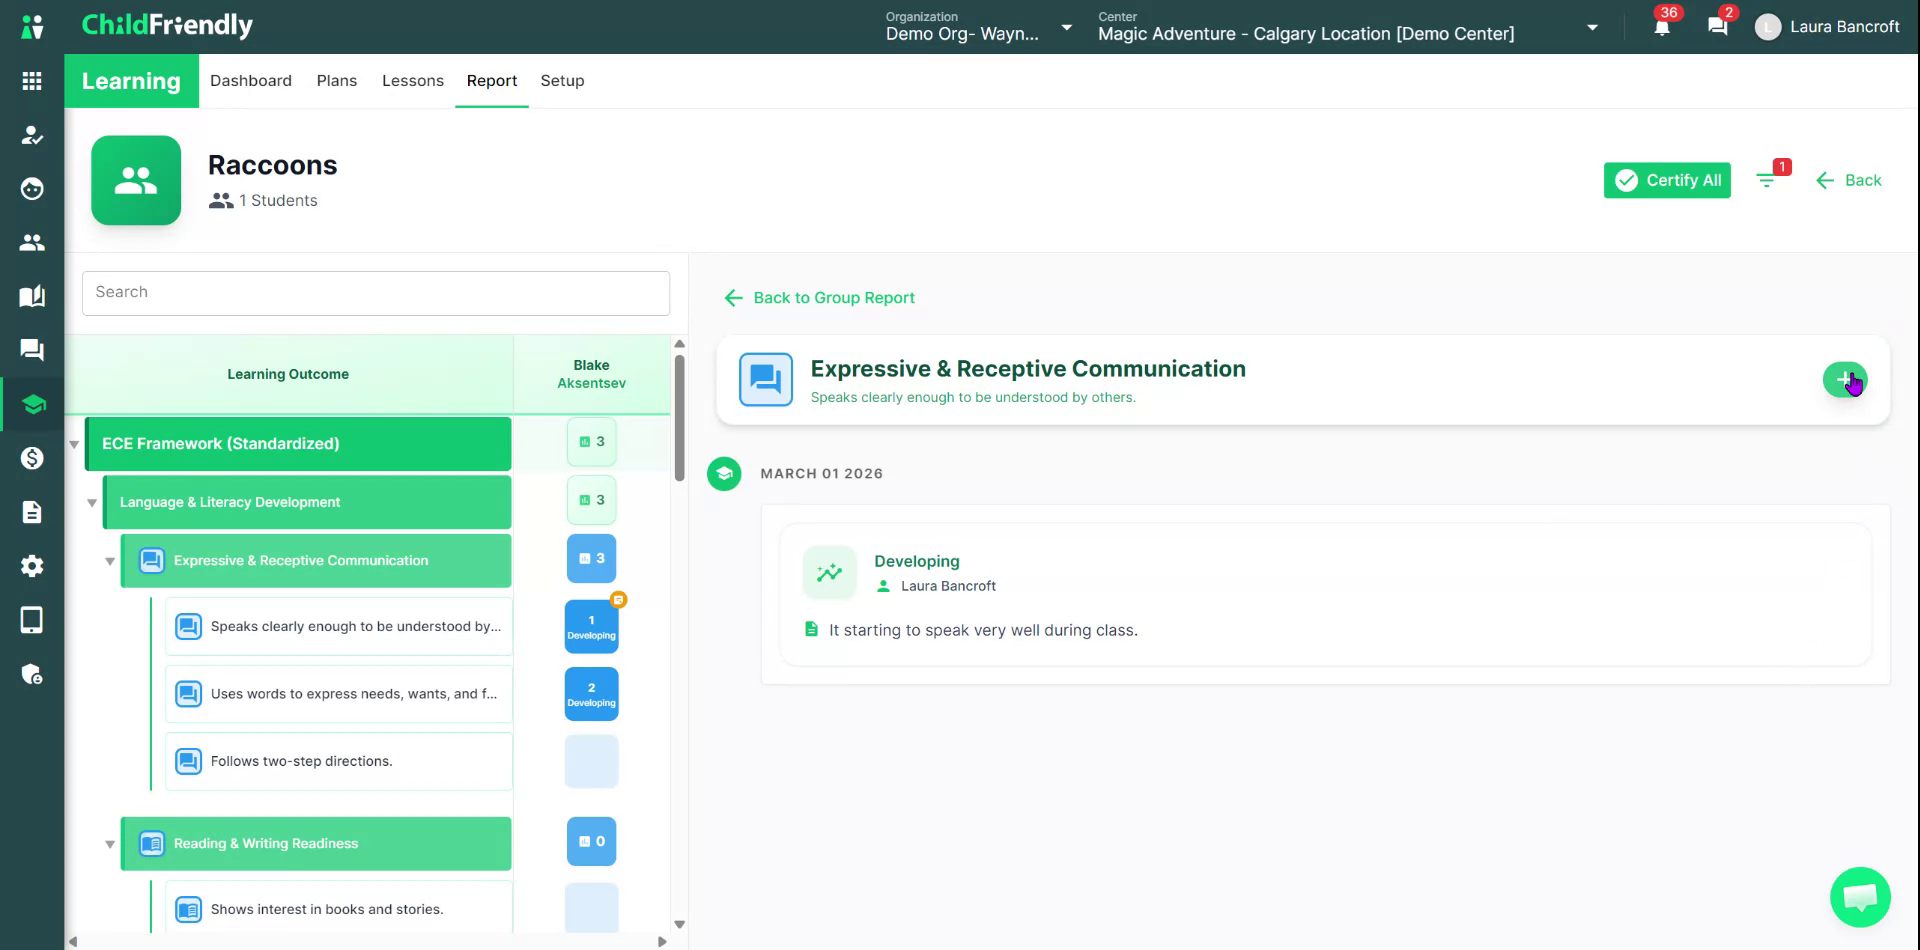The image size is (1920, 950).
Task: Select the '2 Developing' score cell
Action: (592, 694)
